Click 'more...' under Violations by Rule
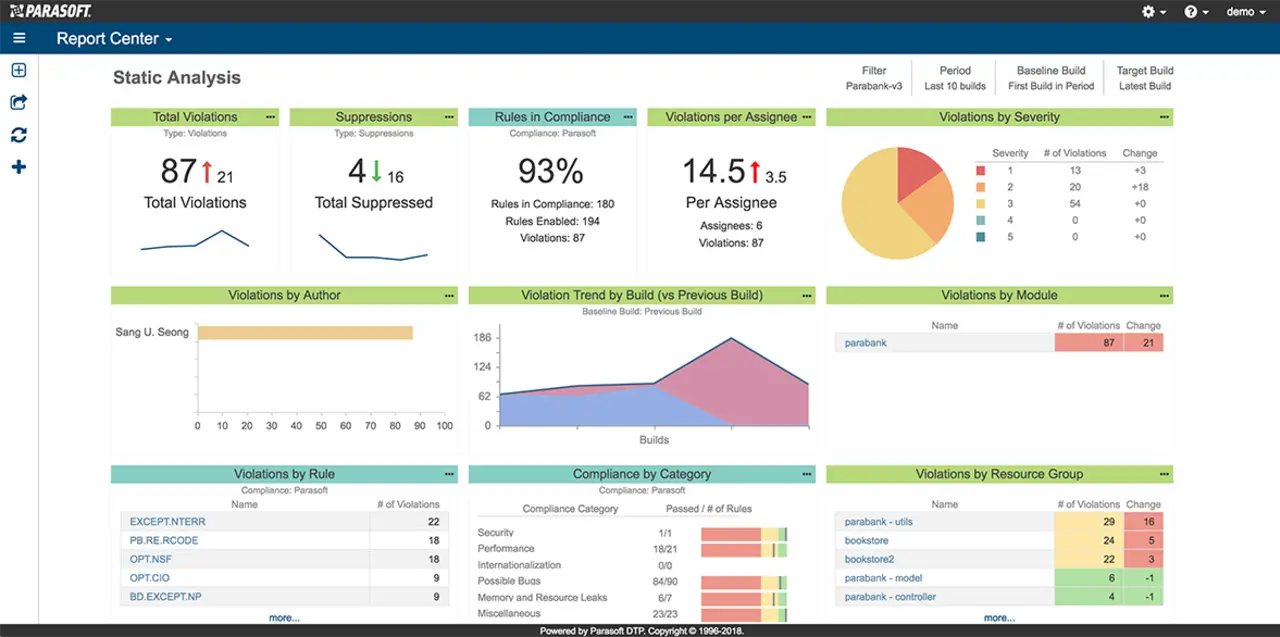Viewport: 1280px width, 637px height. [284, 618]
